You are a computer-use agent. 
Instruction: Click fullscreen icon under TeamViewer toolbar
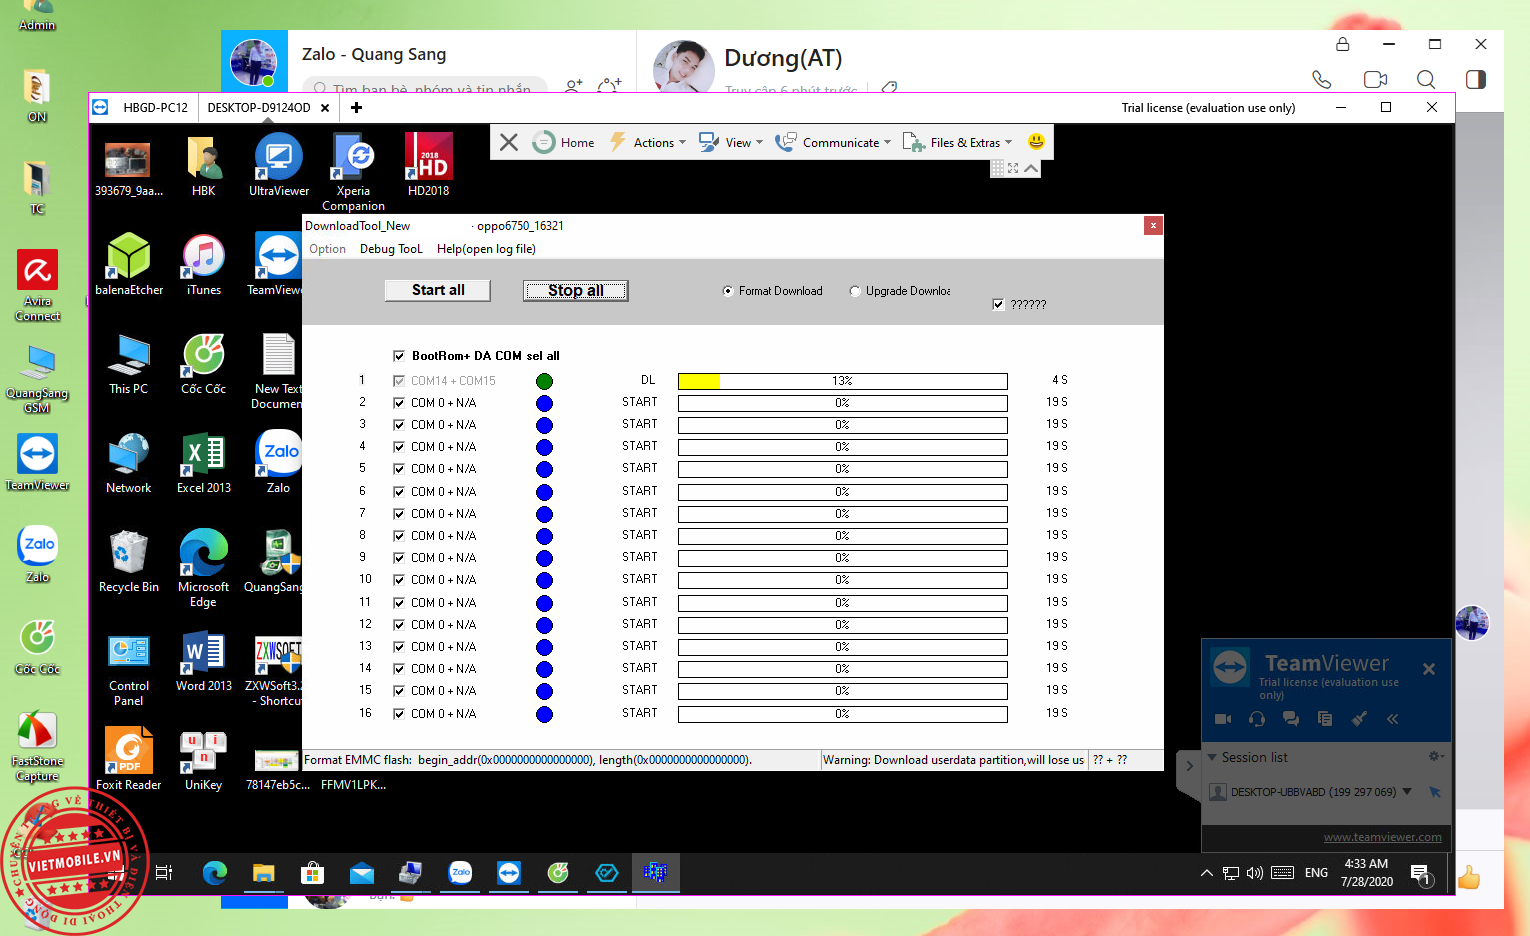coord(1013,168)
